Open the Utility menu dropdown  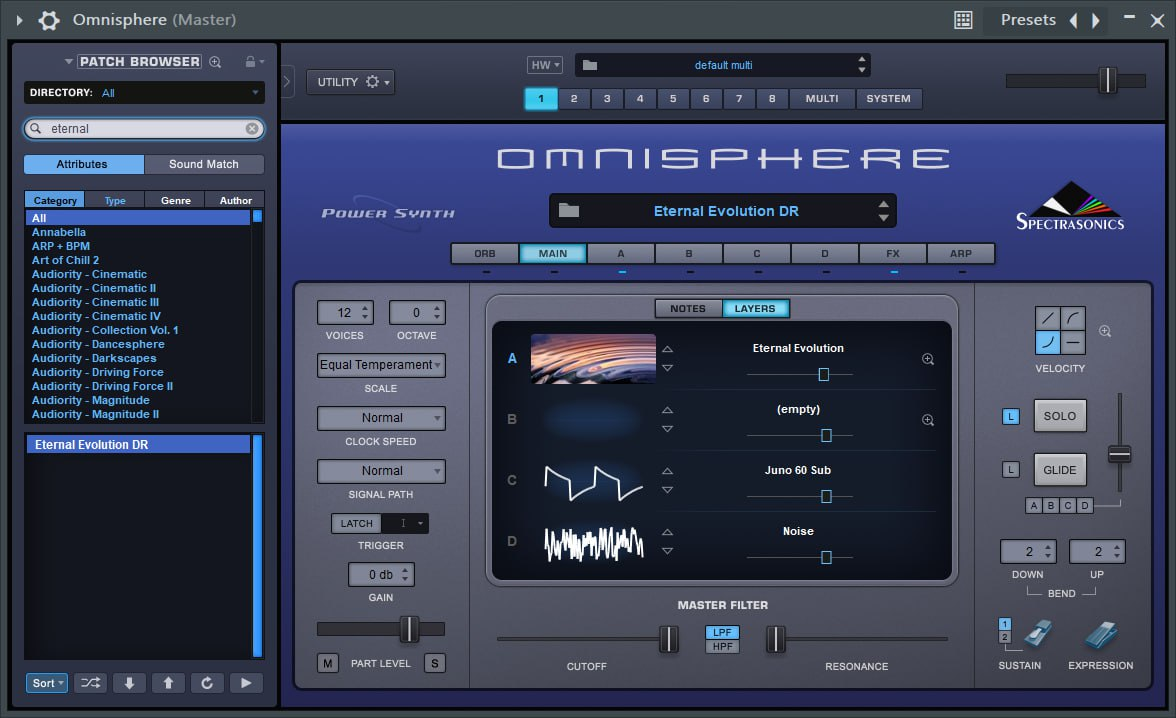[x=350, y=82]
